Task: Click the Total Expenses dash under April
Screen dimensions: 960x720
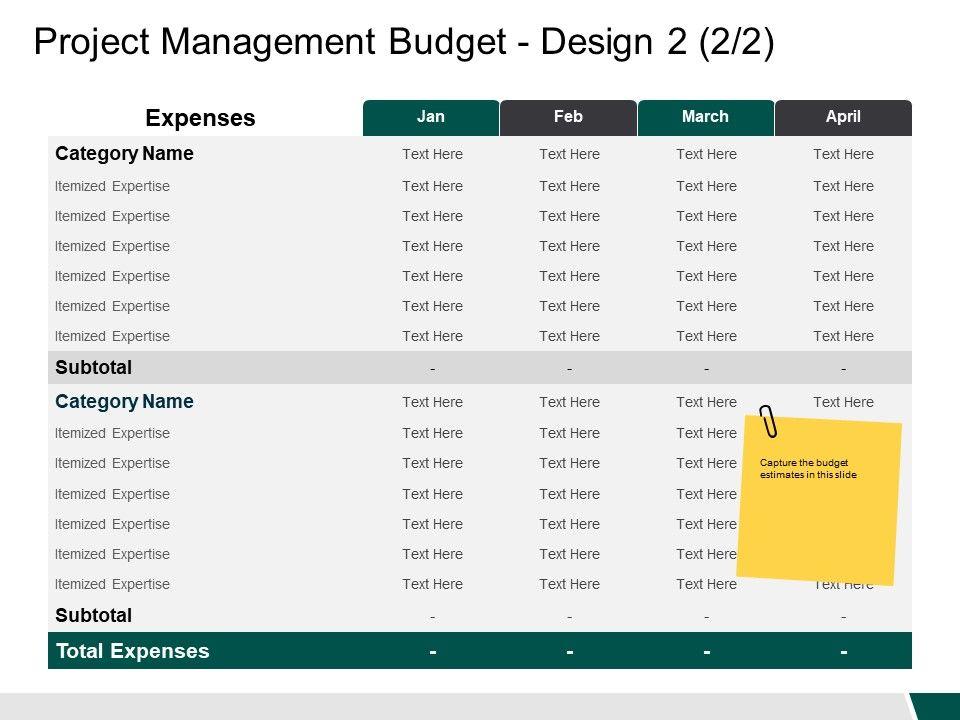Action: (844, 652)
